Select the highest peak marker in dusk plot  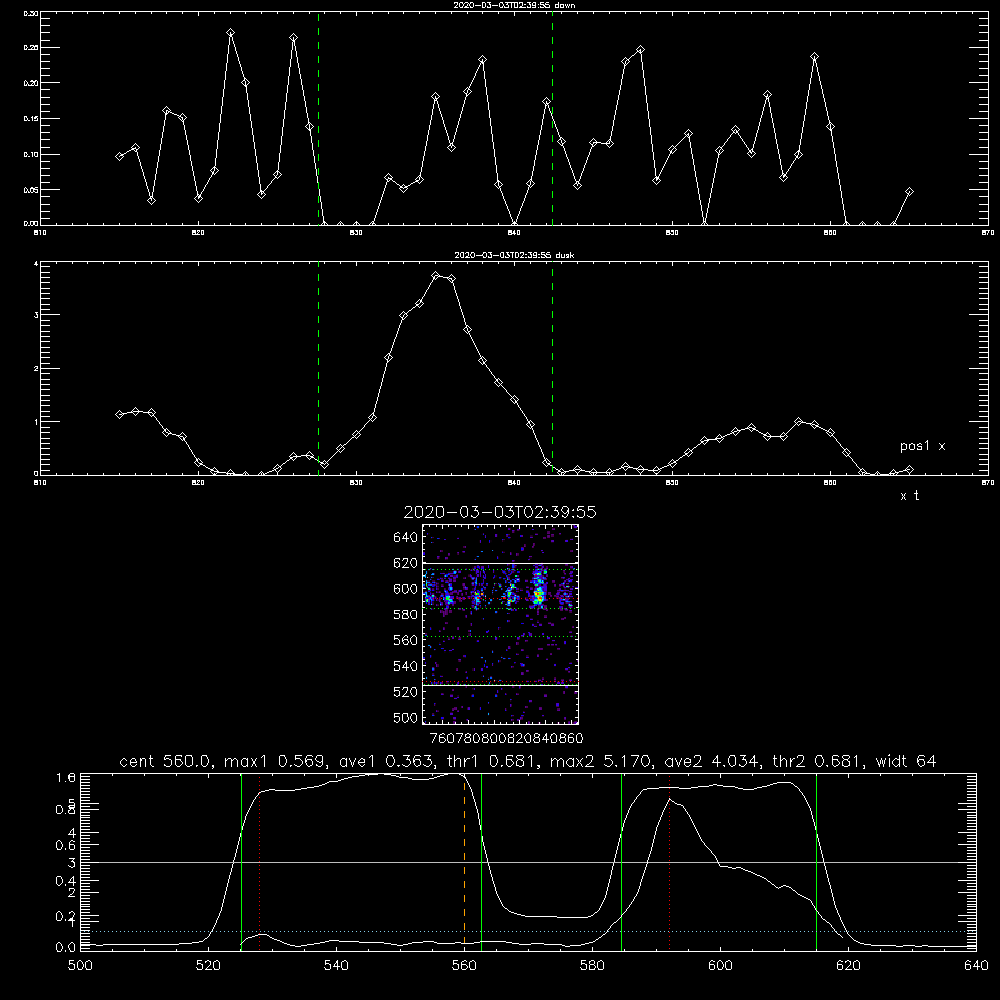point(436,276)
